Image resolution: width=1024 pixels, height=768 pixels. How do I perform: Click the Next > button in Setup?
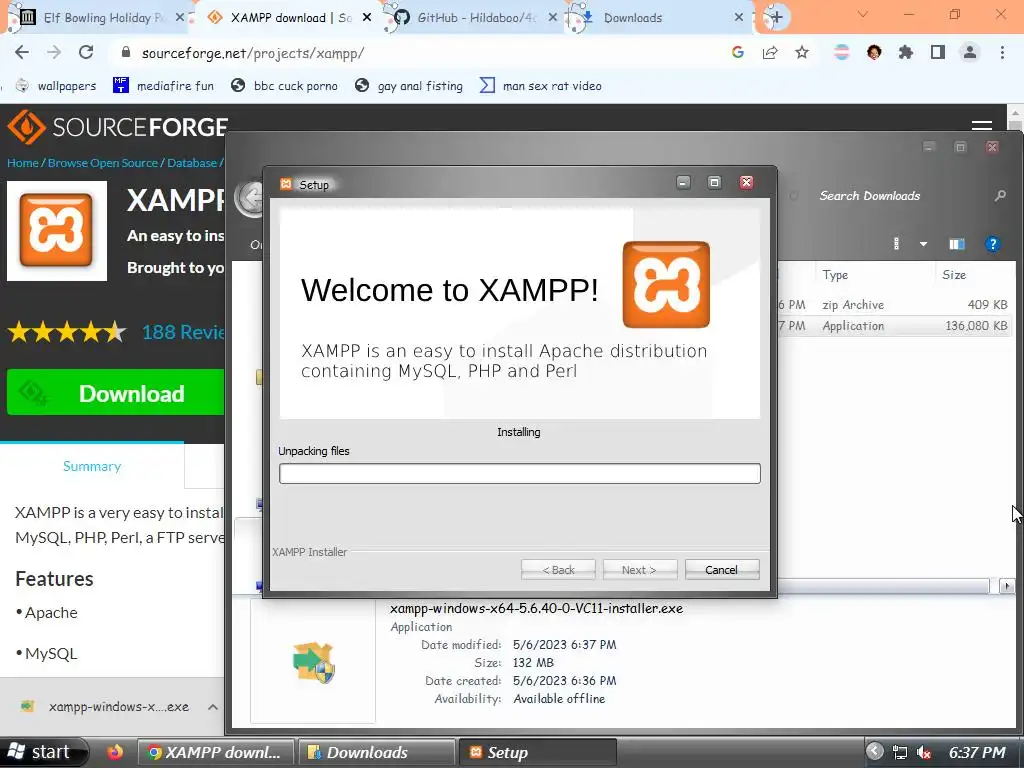coord(639,569)
